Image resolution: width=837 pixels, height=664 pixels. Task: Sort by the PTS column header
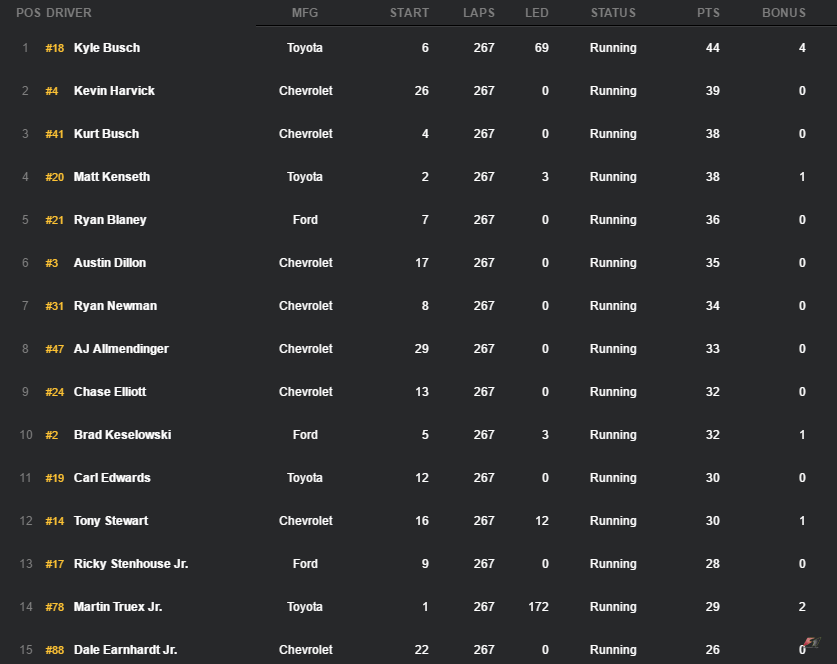click(x=708, y=13)
